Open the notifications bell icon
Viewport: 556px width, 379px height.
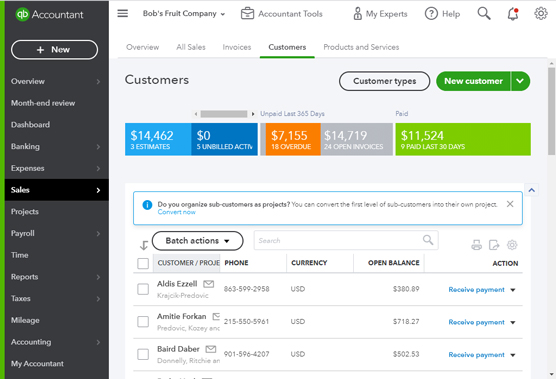(513, 14)
